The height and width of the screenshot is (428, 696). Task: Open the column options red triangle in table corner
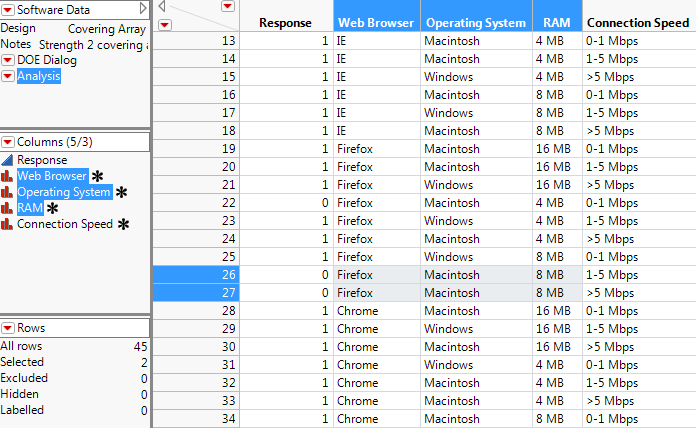tap(228, 7)
